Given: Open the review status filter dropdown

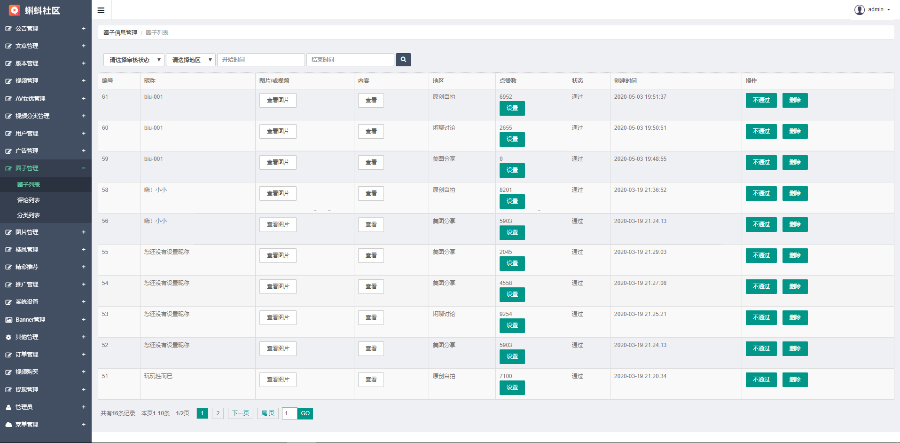Looking at the screenshot, I should point(133,60).
